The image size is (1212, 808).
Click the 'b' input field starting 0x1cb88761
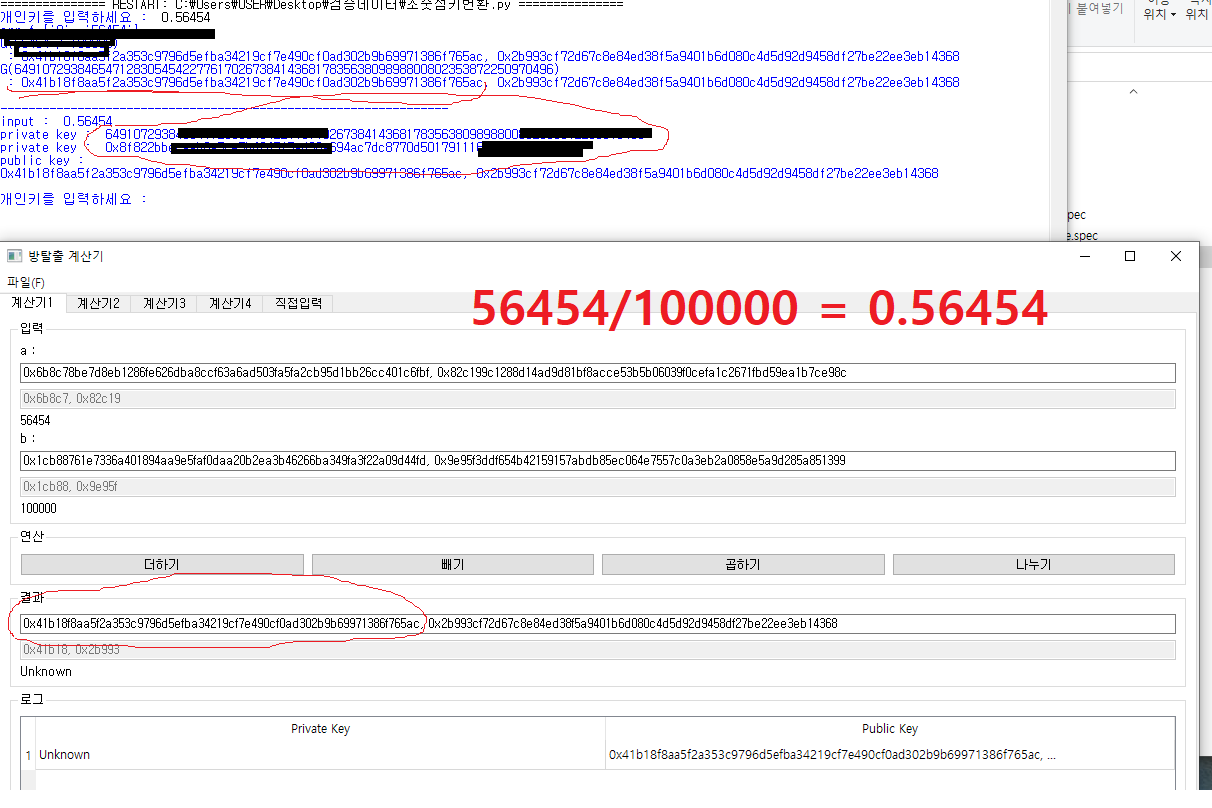click(598, 461)
